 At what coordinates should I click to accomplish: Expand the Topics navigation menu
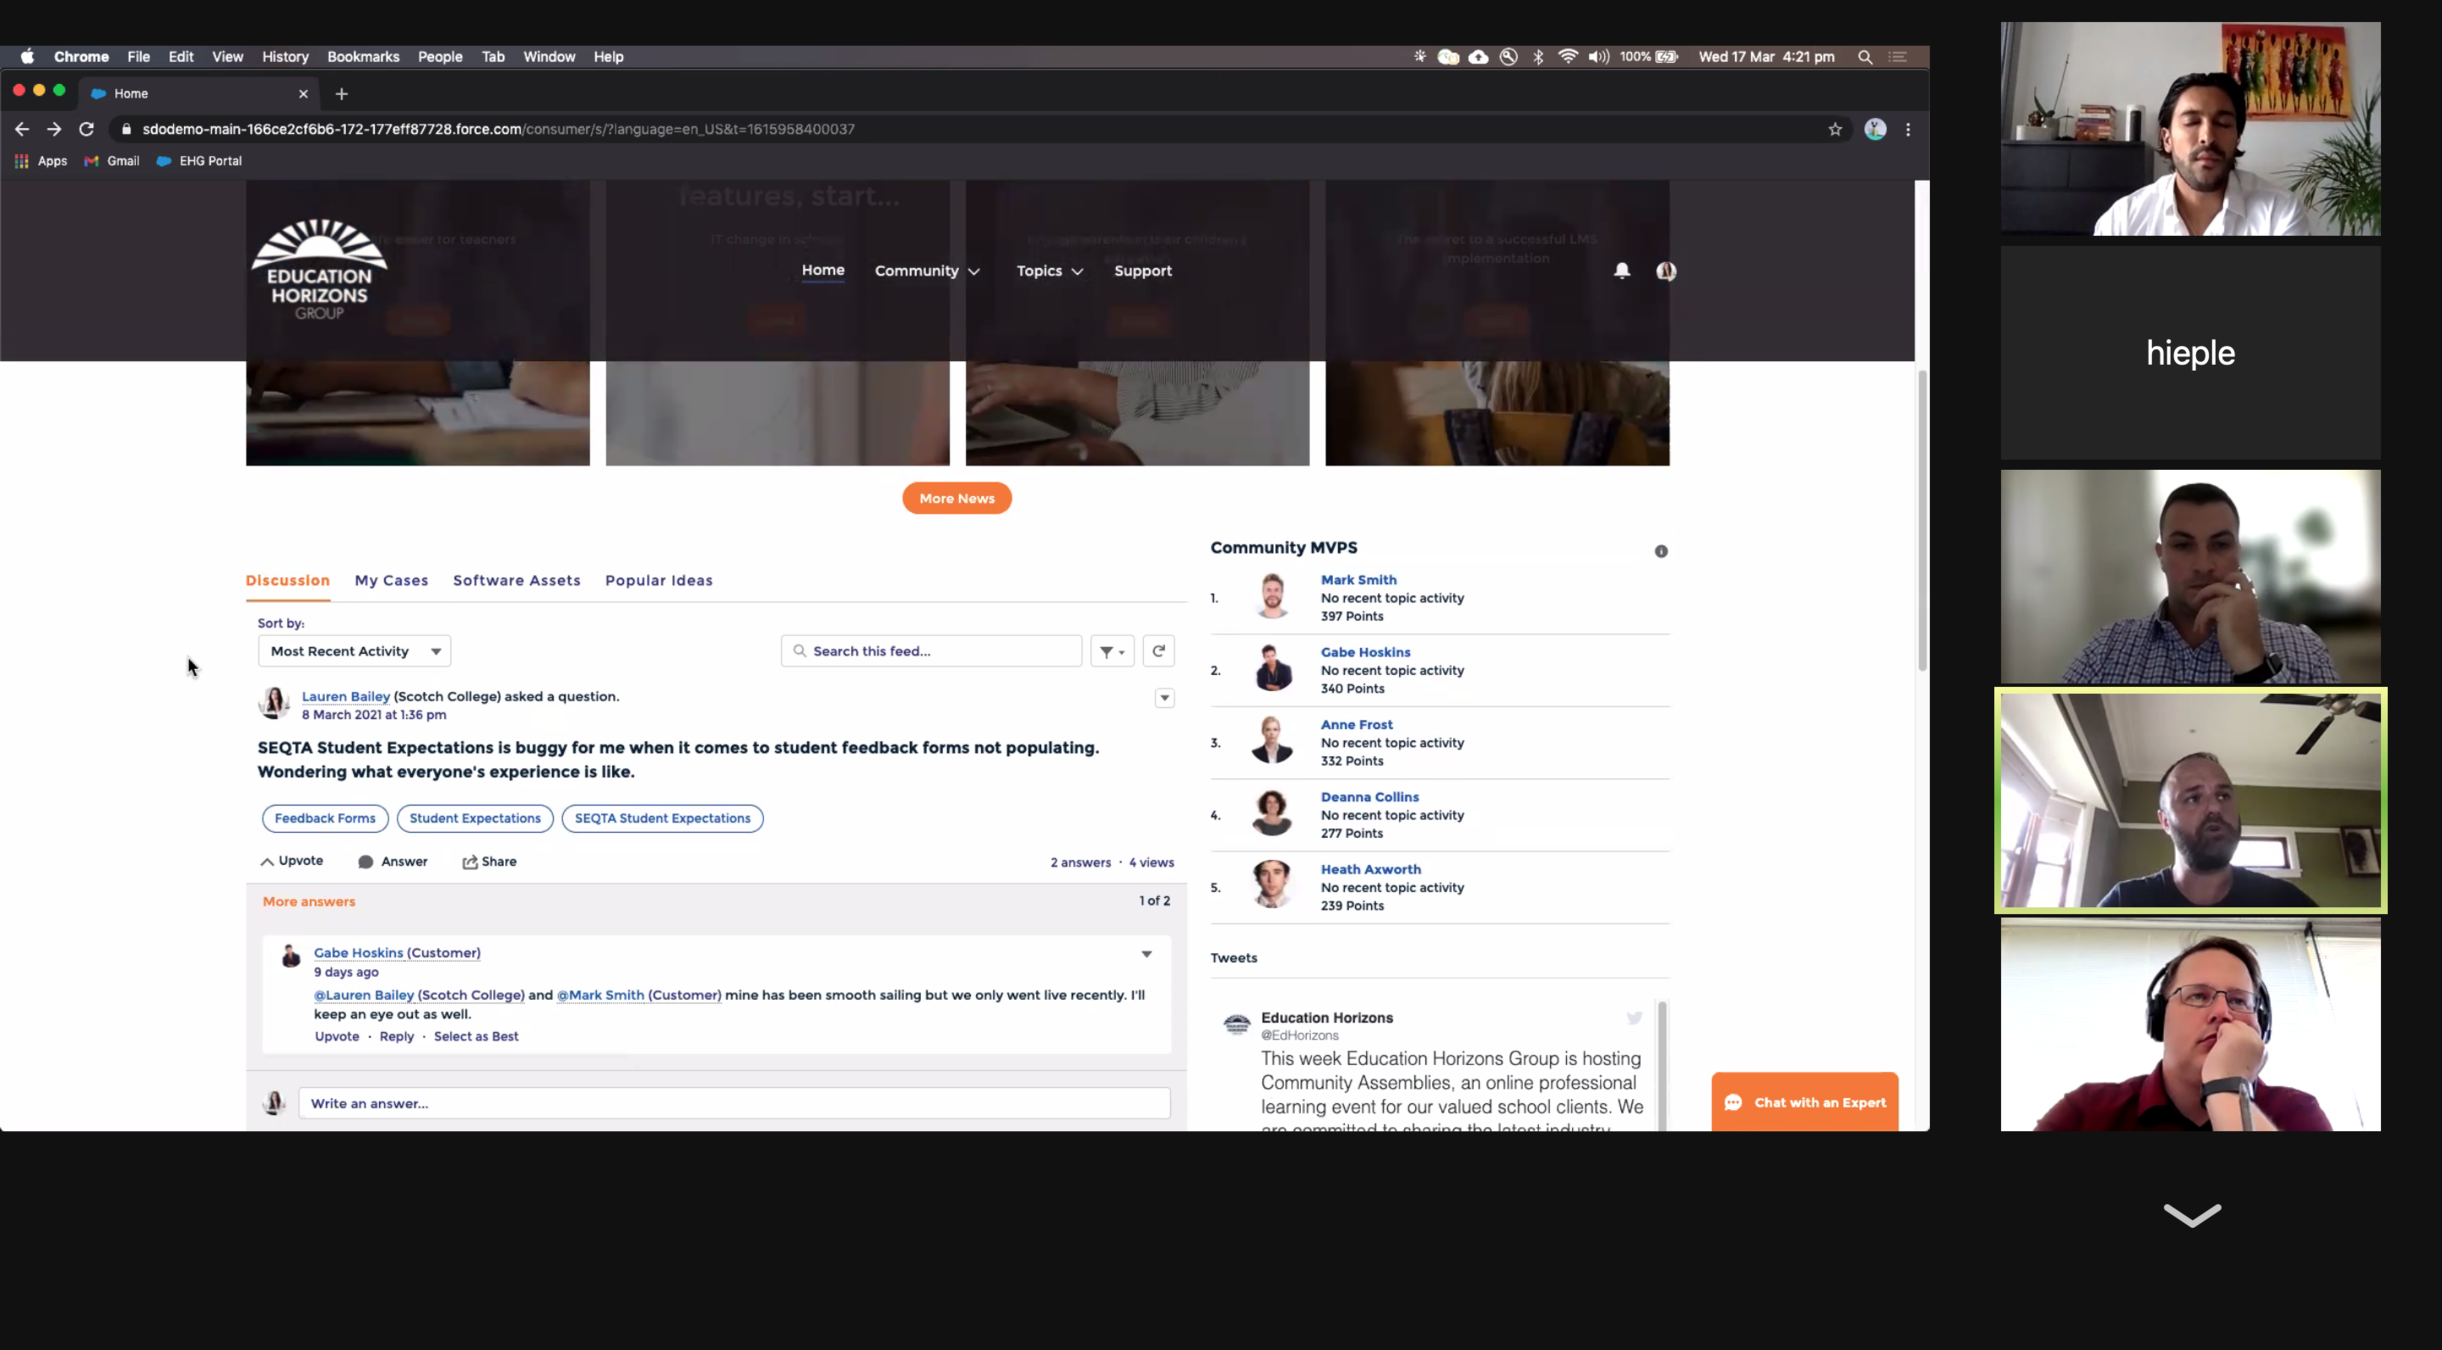click(x=1049, y=271)
